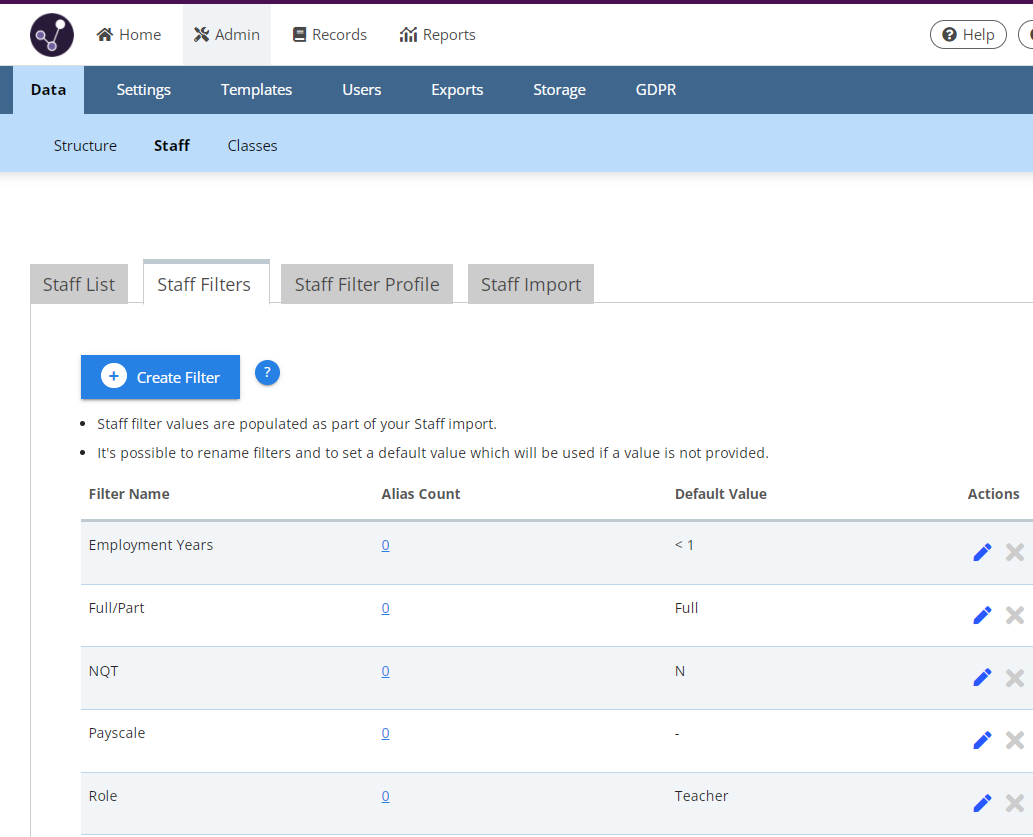Select the Full/Part filter name

117,608
